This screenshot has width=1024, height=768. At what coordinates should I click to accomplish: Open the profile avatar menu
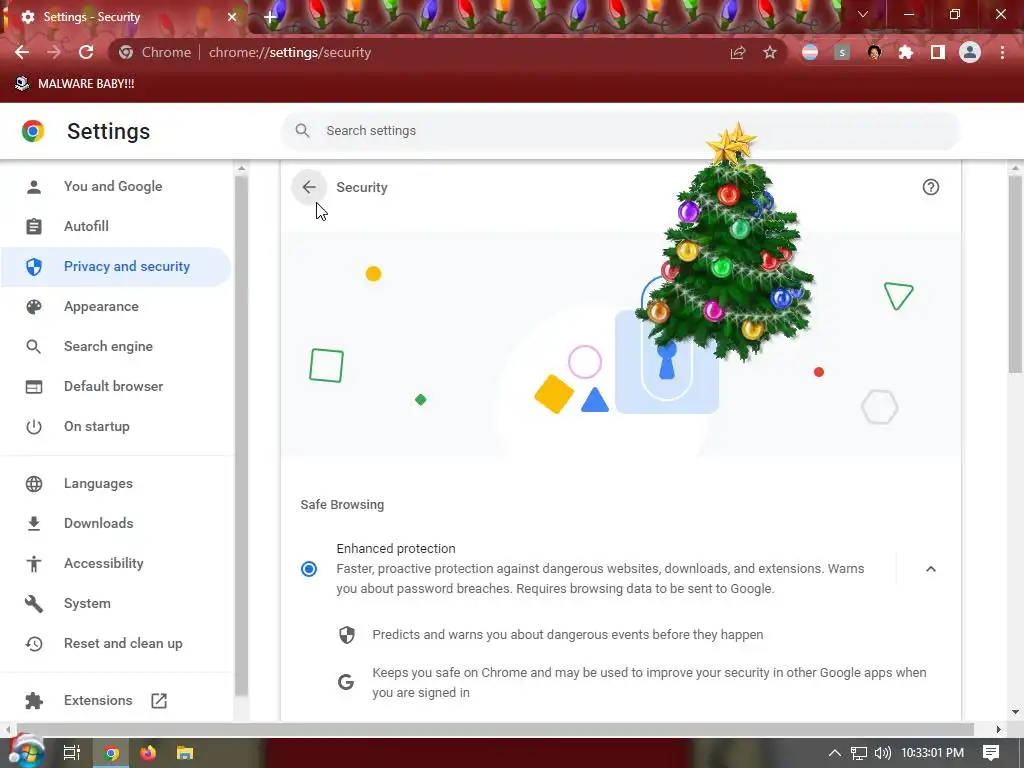point(970,52)
